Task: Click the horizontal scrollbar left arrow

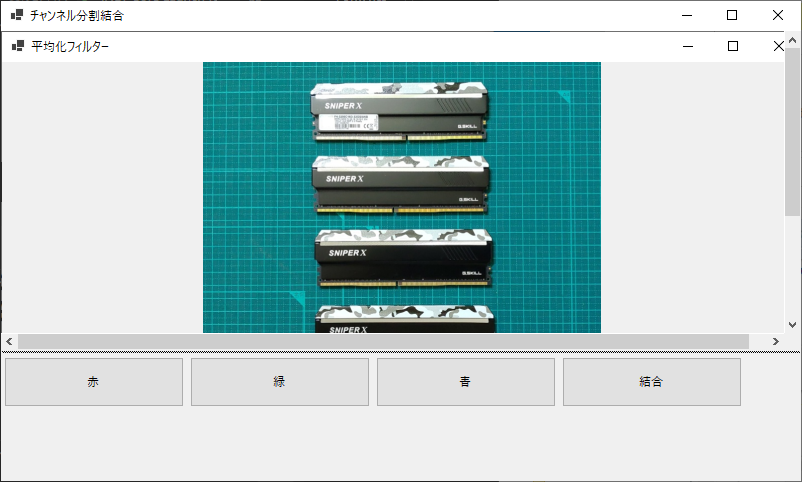Action: pyautogui.click(x=9, y=341)
